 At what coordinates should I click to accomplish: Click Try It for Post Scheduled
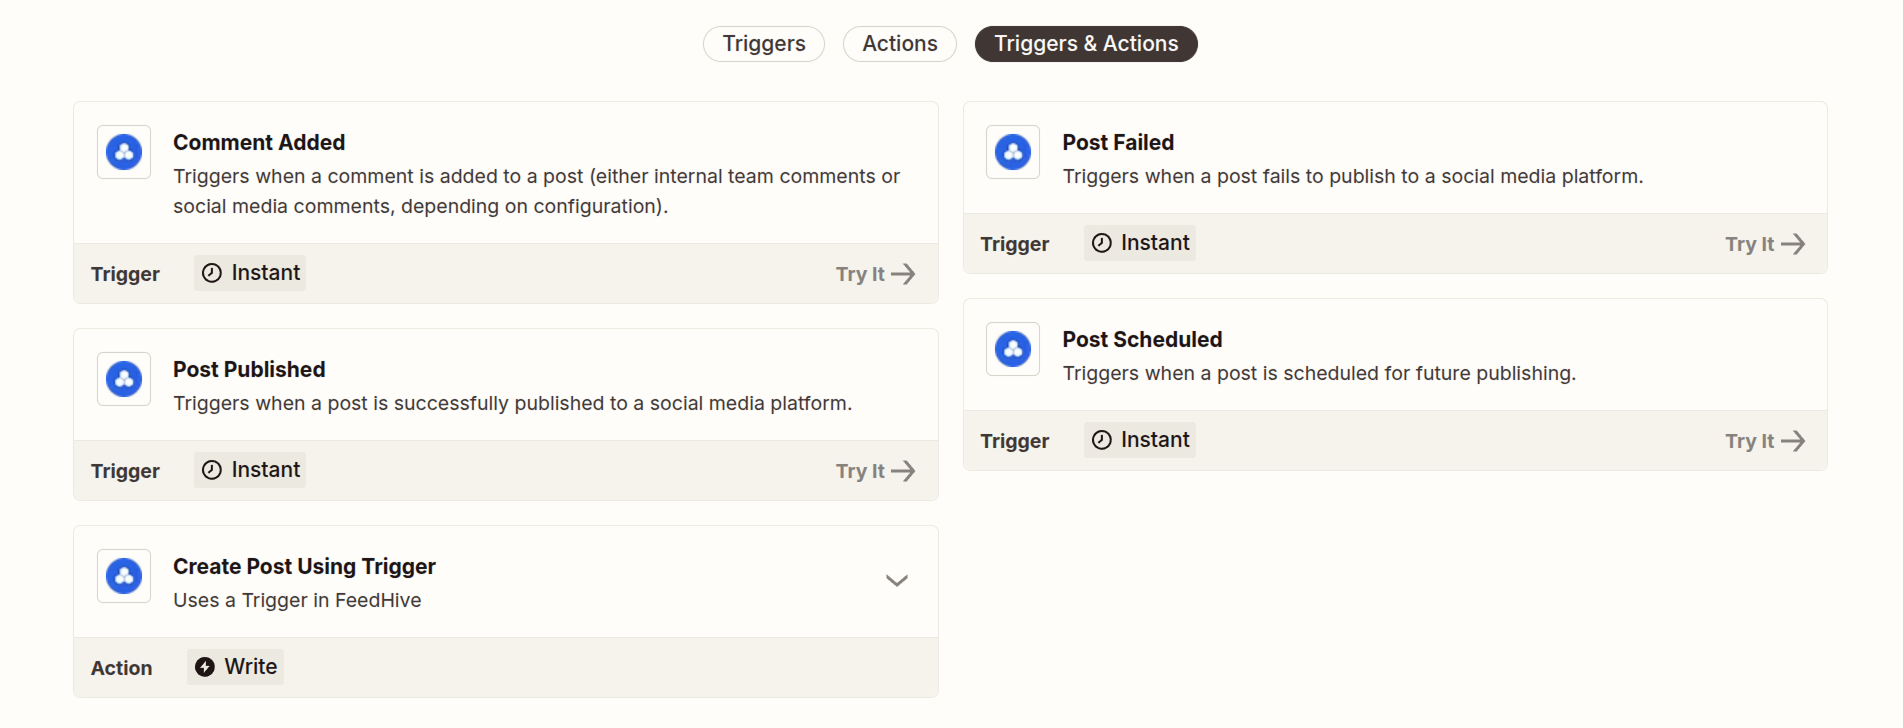pyautogui.click(x=1764, y=441)
